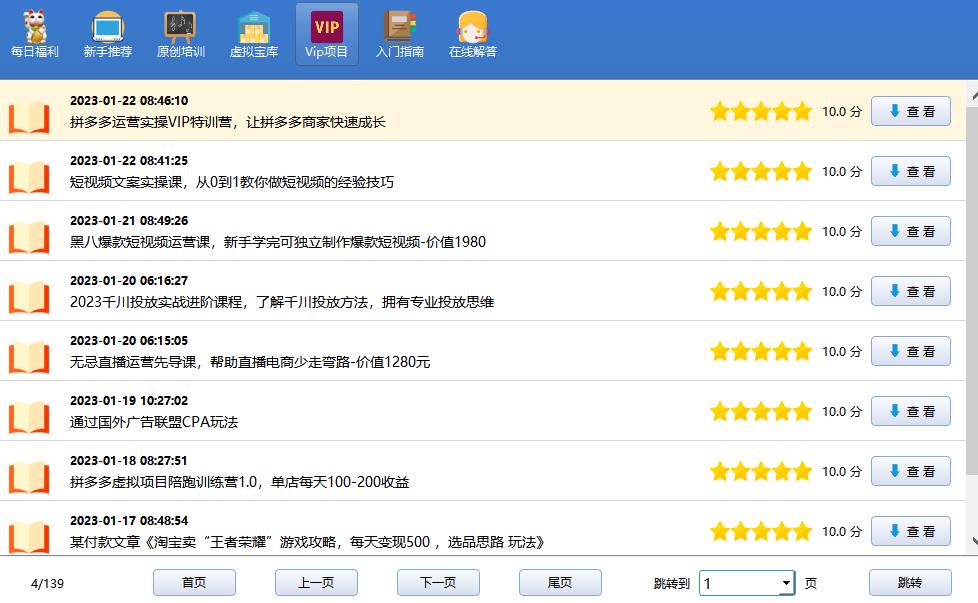Image resolution: width=978 pixels, height=603 pixels.
Task: Click star rating of 短视频文案实操课
Action: [761, 171]
